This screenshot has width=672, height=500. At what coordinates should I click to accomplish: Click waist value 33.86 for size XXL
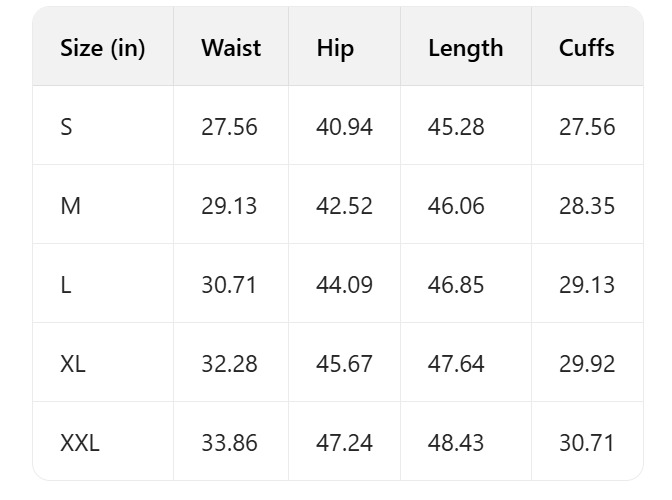[x=229, y=443]
